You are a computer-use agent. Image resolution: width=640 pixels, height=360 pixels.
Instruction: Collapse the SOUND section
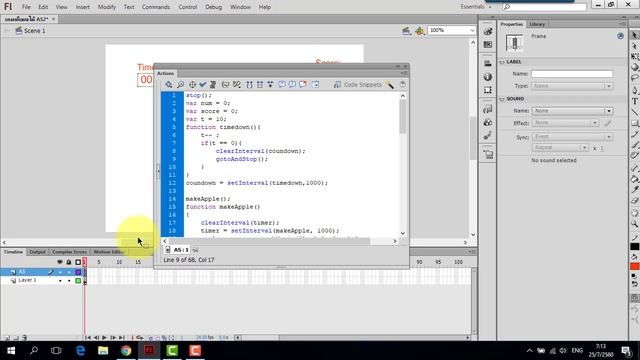pyautogui.click(x=502, y=99)
